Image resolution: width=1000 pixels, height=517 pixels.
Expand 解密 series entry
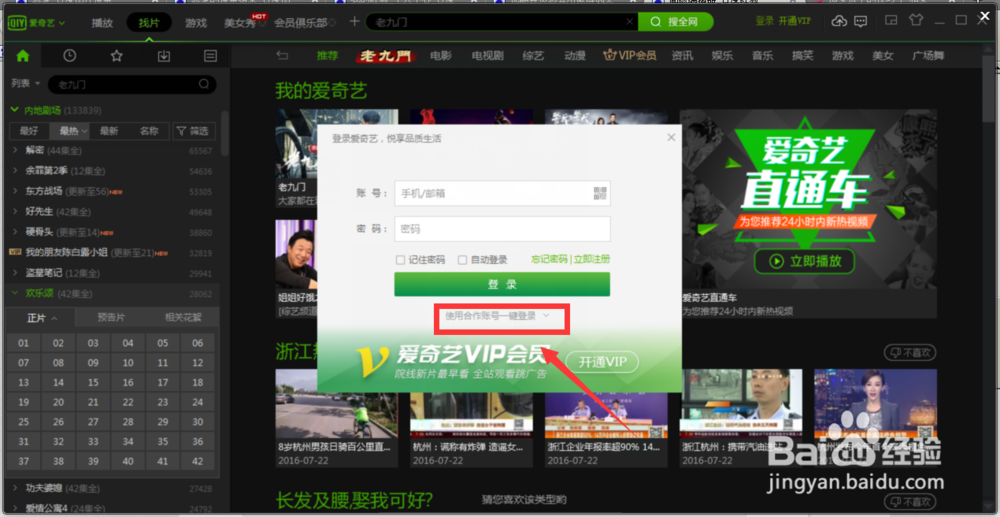point(15,150)
